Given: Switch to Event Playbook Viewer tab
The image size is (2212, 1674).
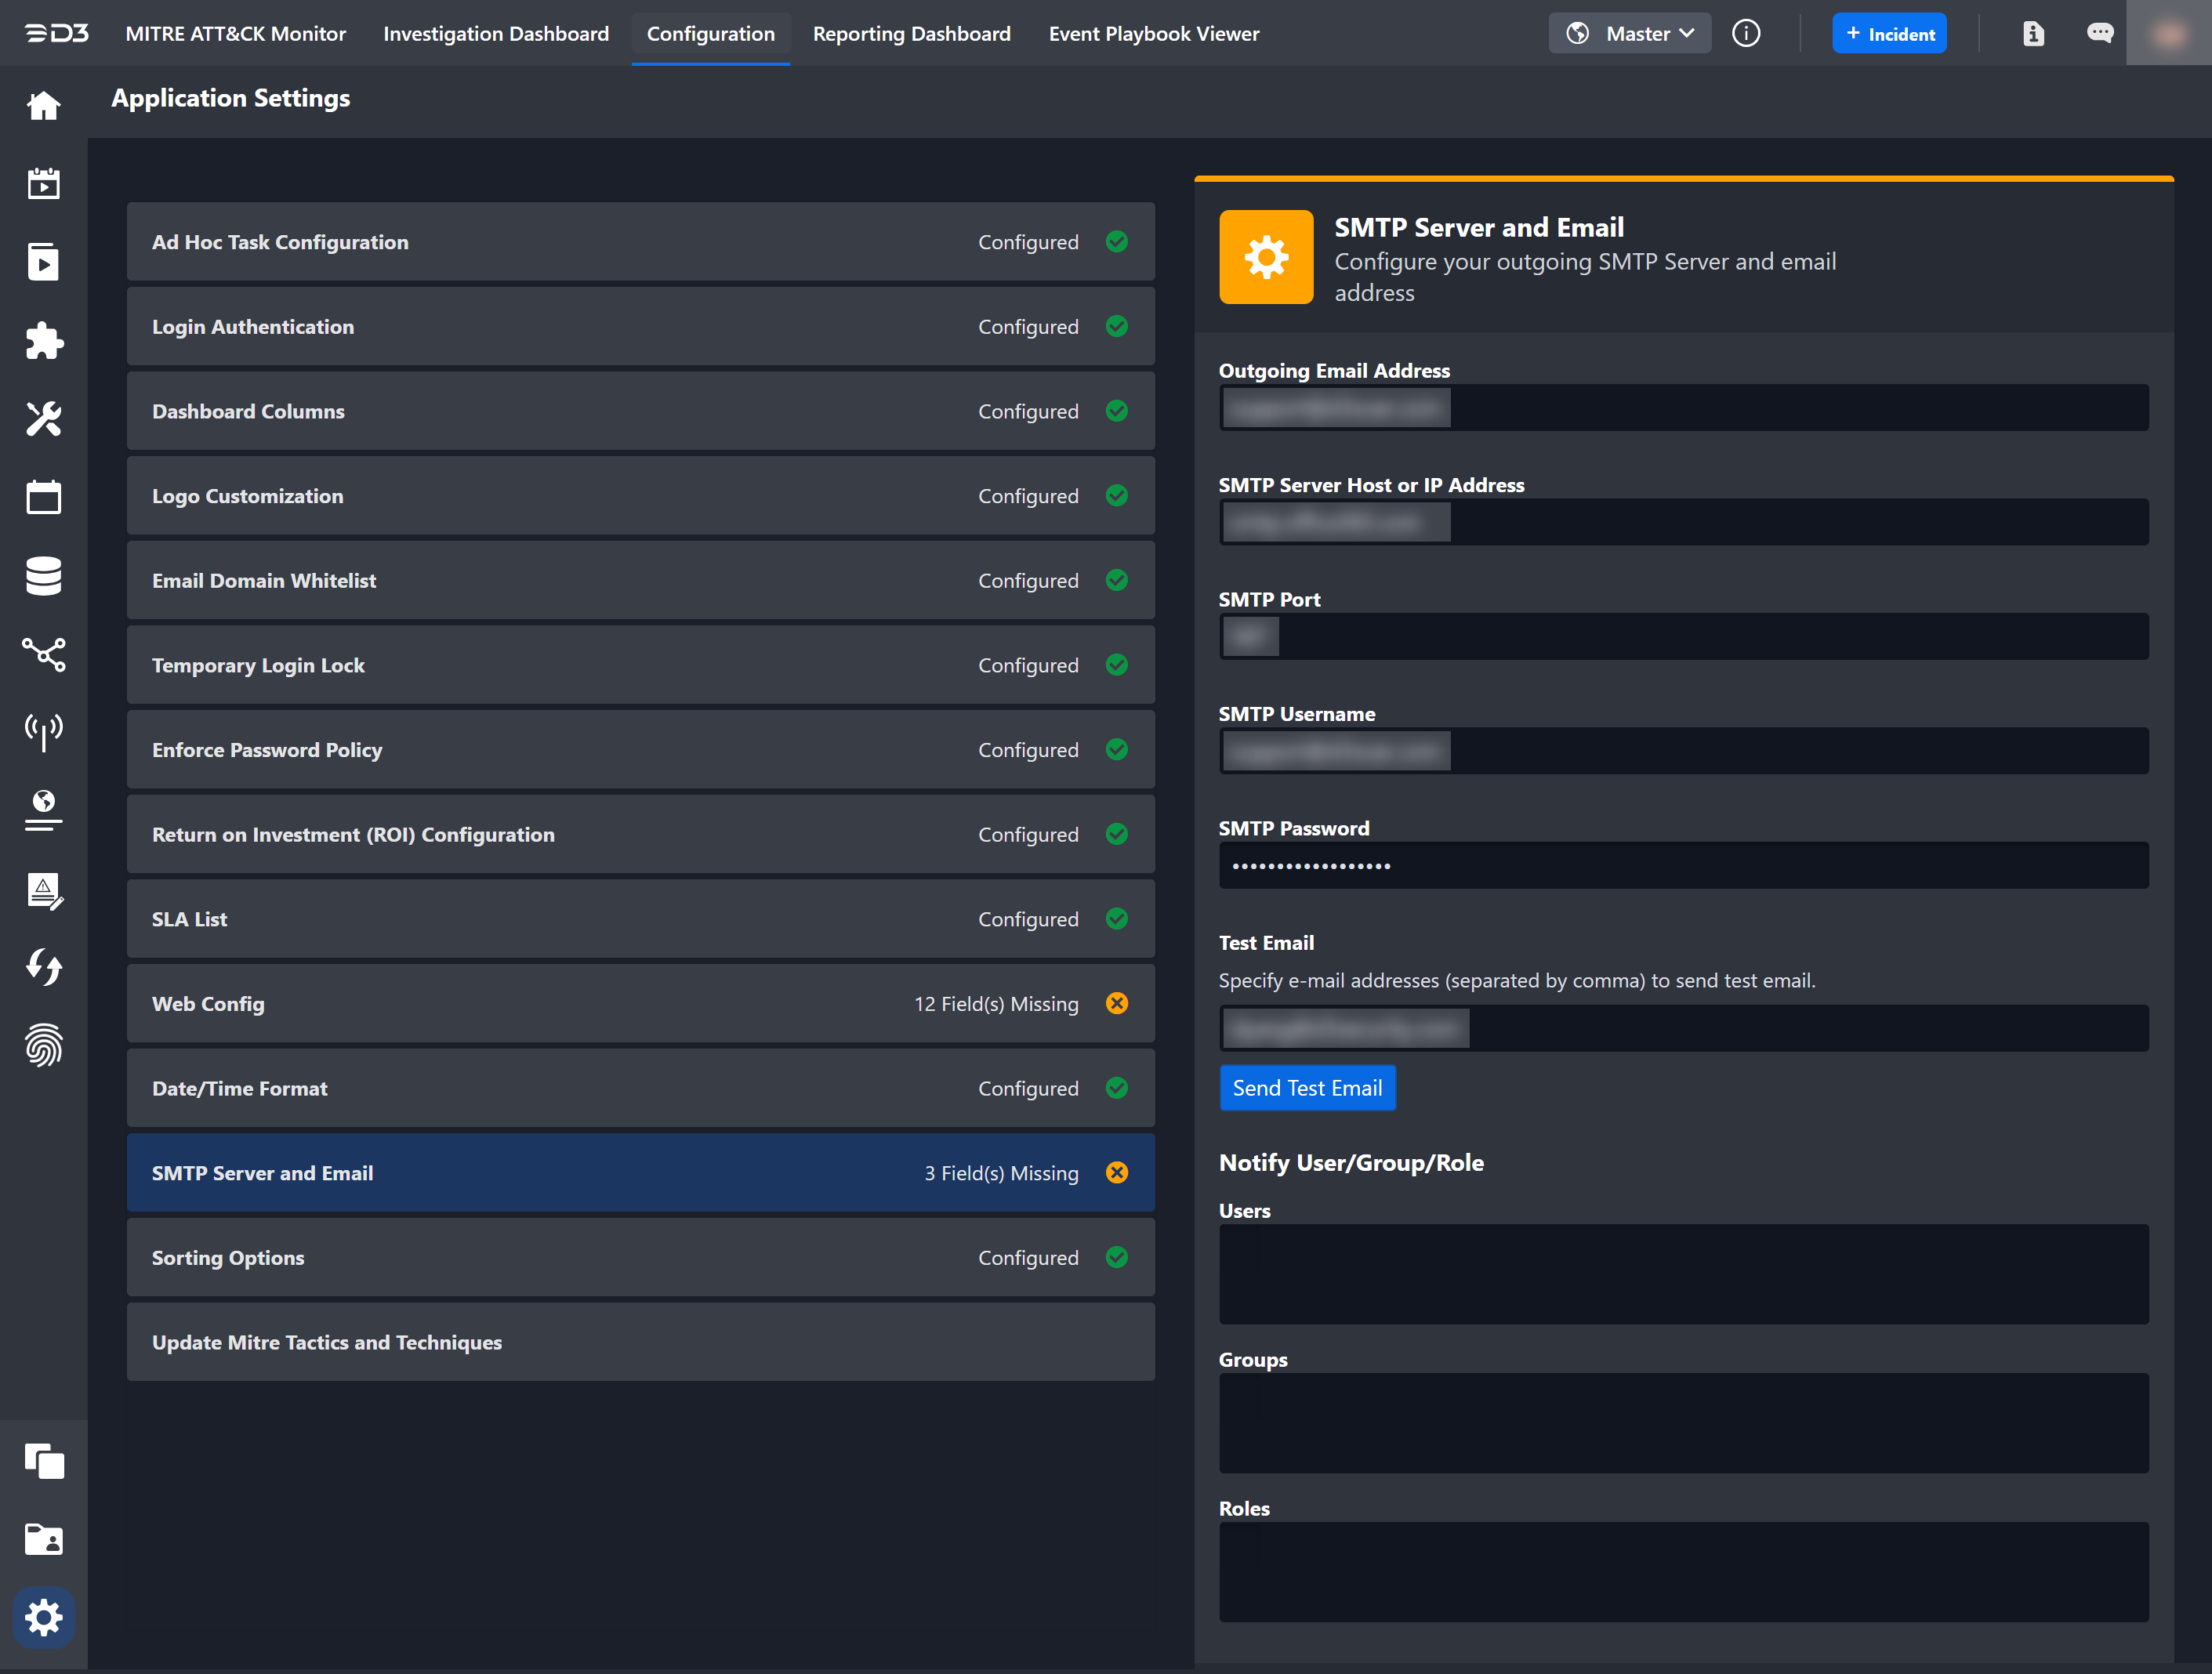Looking at the screenshot, I should click(x=1154, y=33).
